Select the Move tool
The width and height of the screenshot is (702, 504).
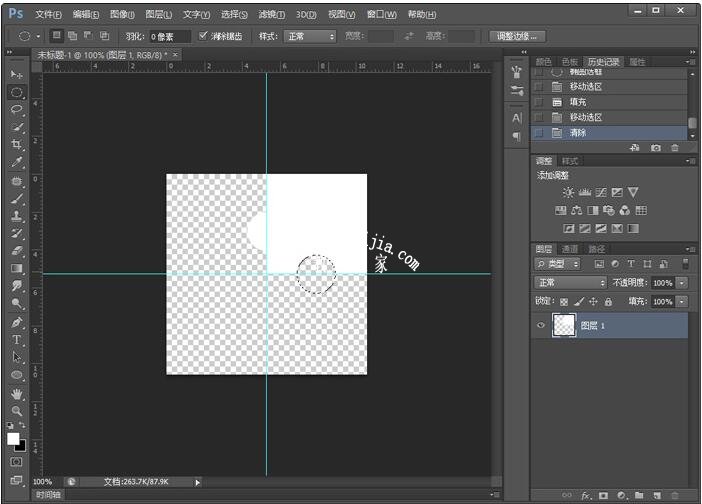coord(17,75)
